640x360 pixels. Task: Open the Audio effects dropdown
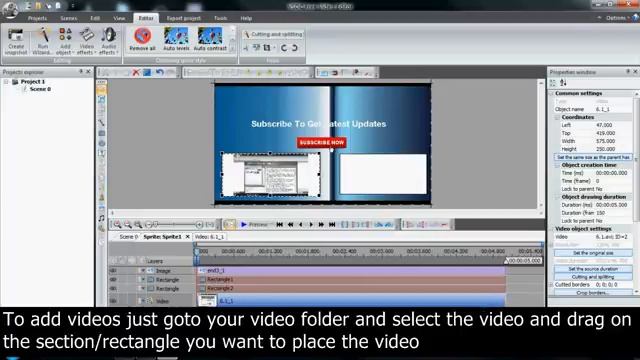(x=109, y=41)
